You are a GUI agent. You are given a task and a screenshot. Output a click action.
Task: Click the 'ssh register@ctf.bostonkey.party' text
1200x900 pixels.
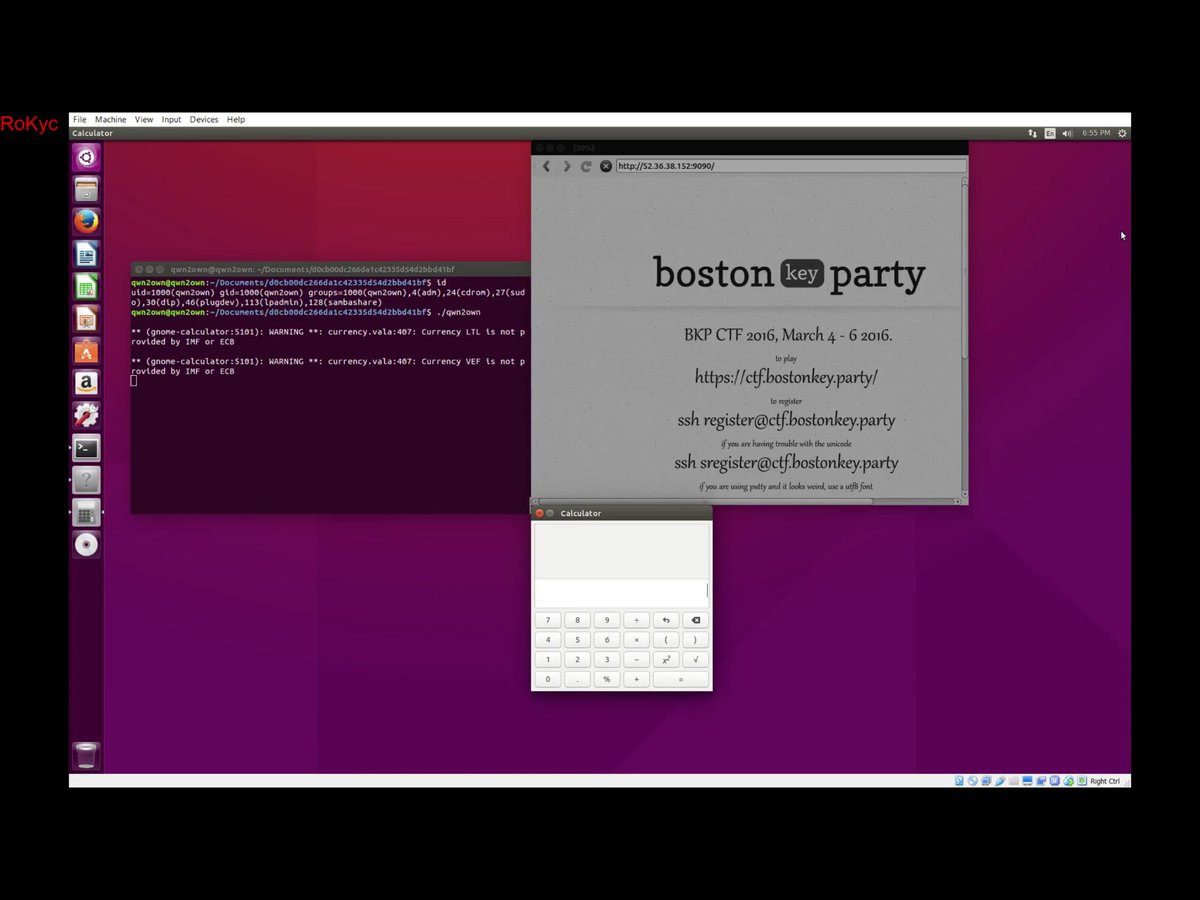pyautogui.click(x=786, y=420)
